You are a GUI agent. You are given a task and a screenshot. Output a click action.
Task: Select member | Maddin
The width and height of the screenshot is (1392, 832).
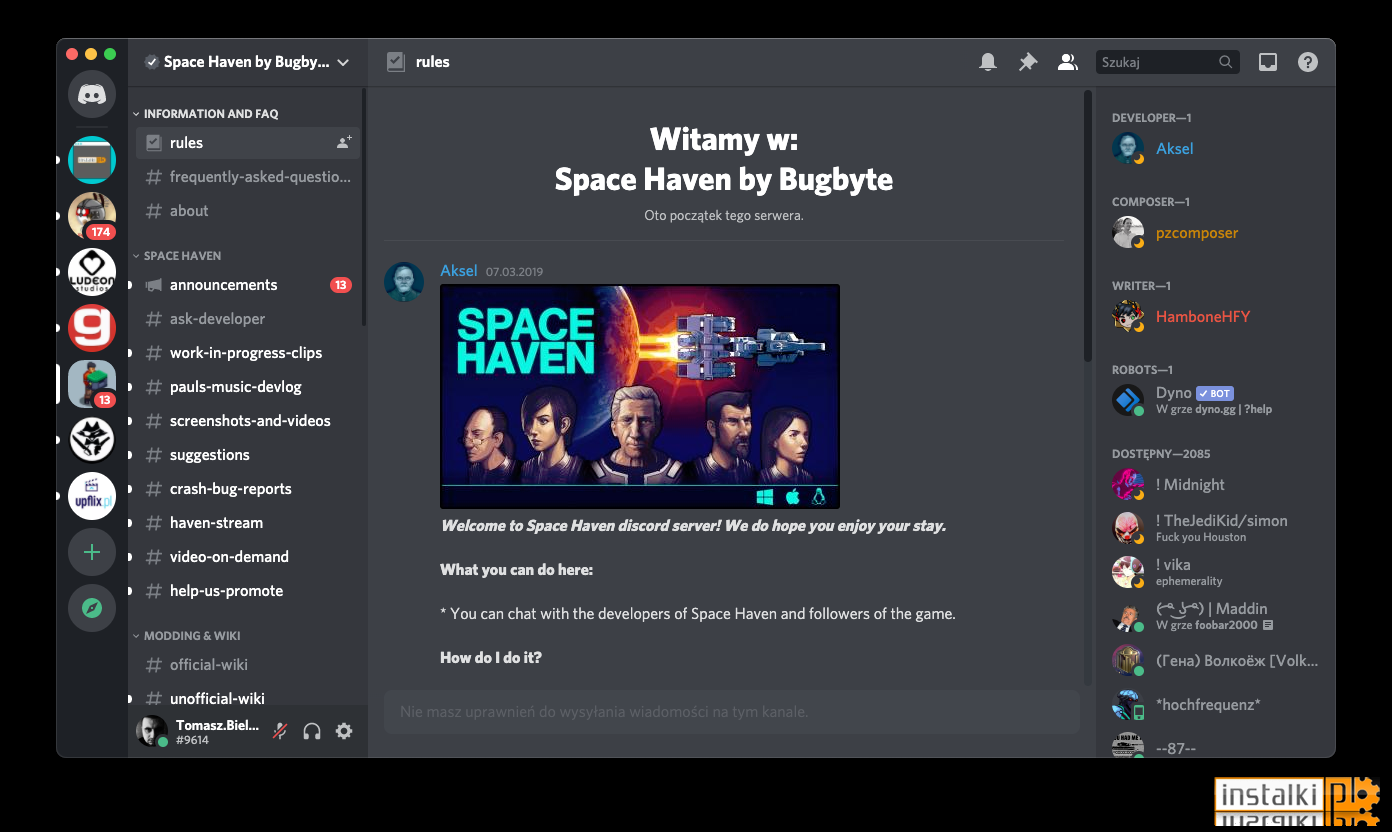pyautogui.click(x=1216, y=616)
